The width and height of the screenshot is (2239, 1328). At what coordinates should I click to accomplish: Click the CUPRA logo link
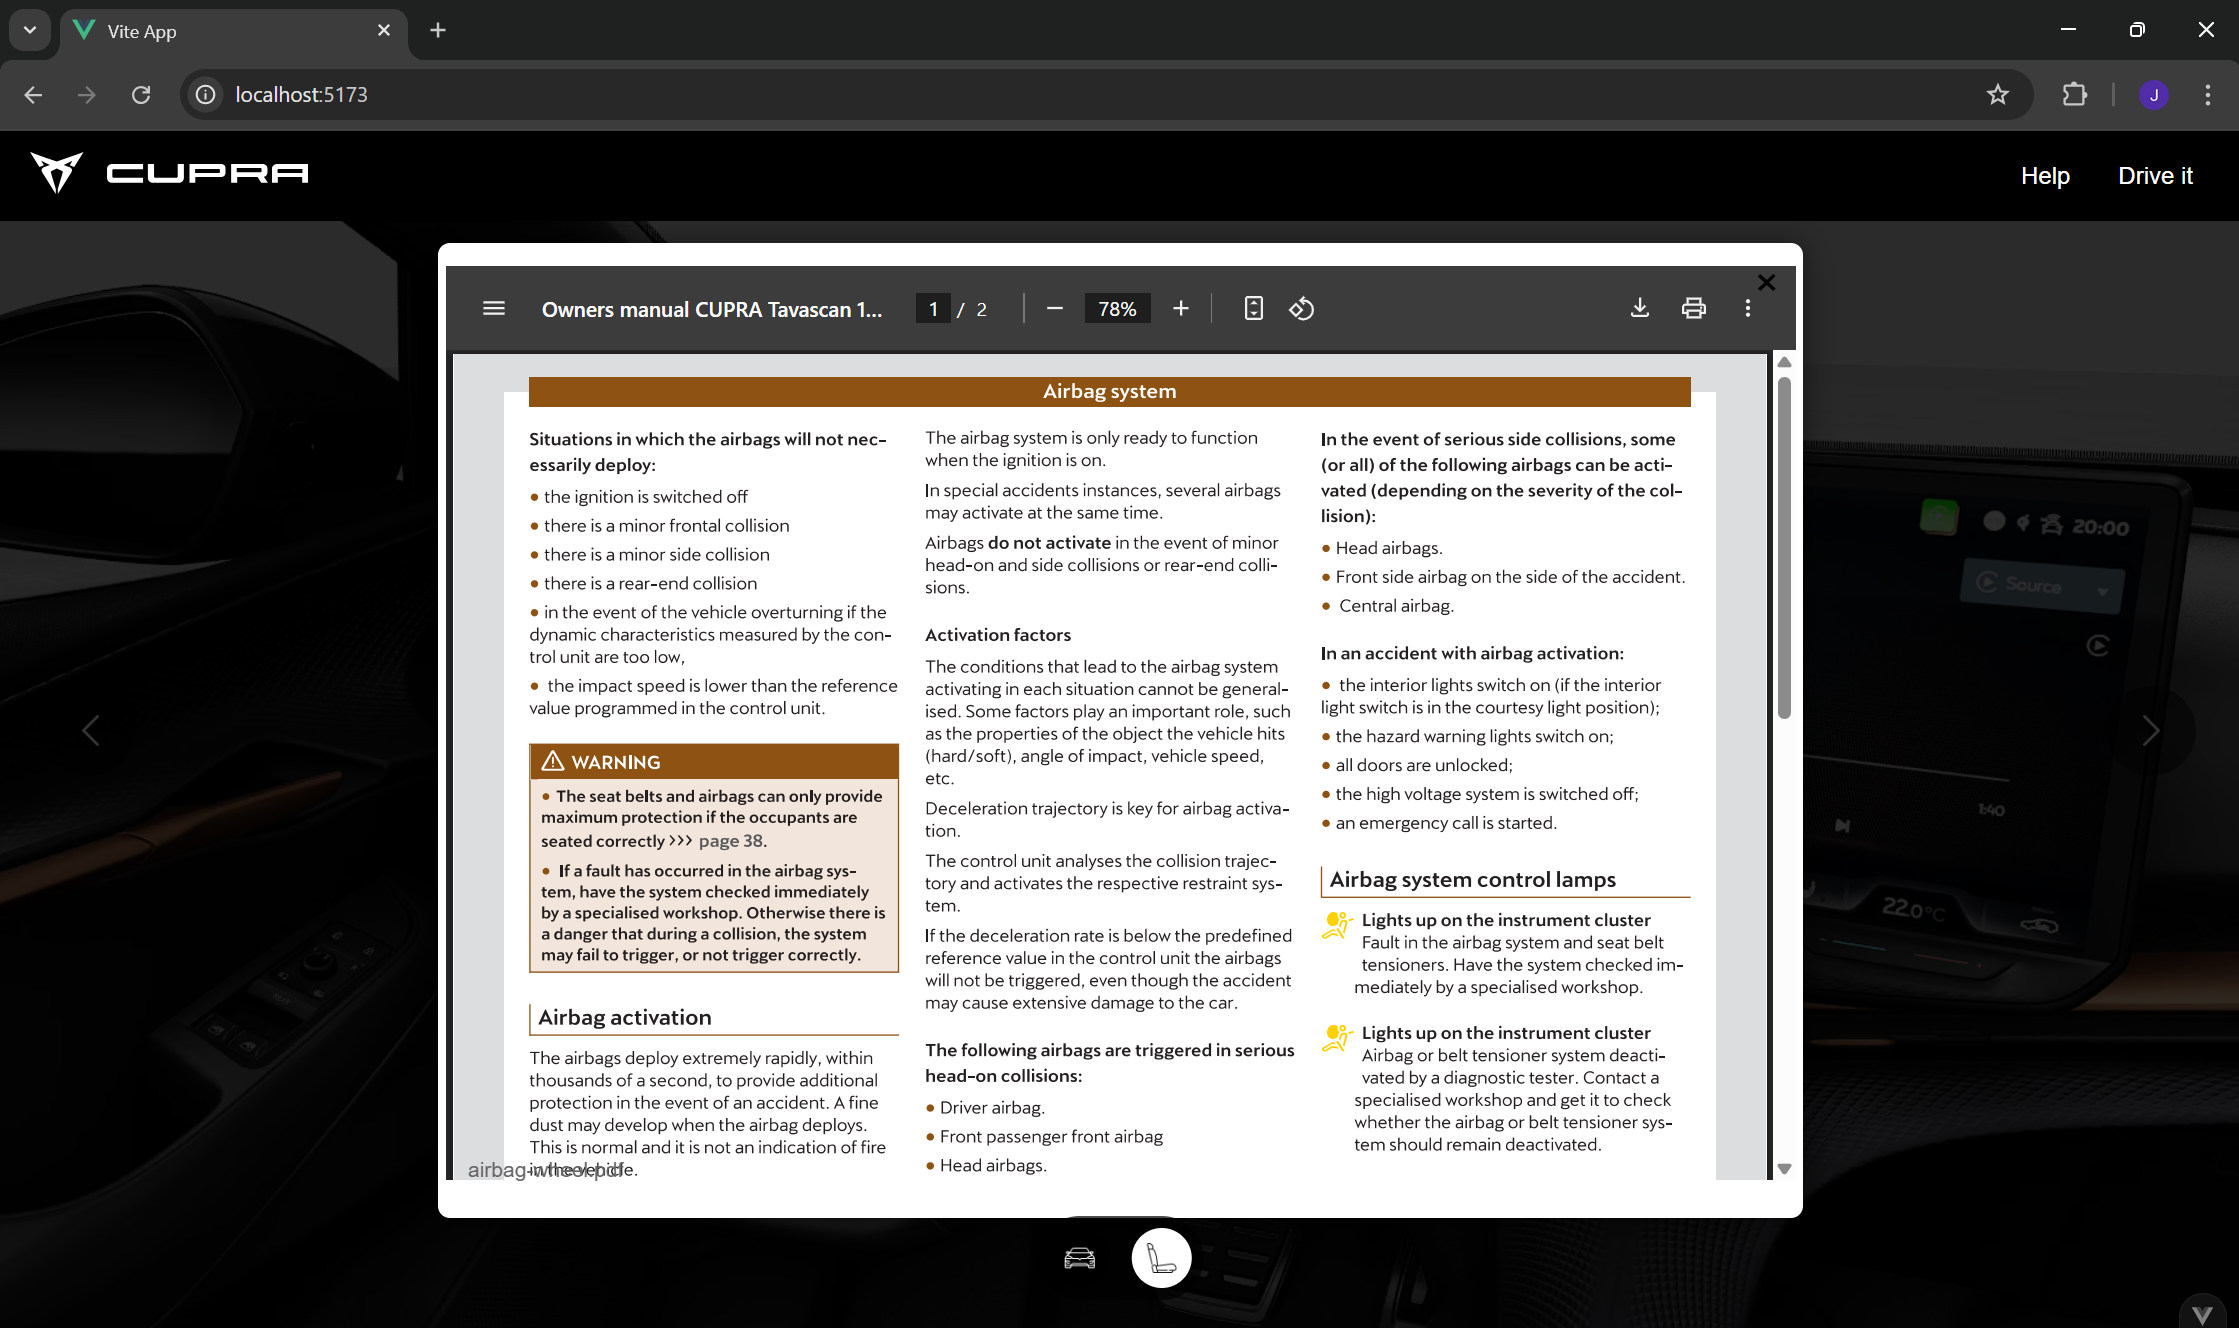pos(170,174)
